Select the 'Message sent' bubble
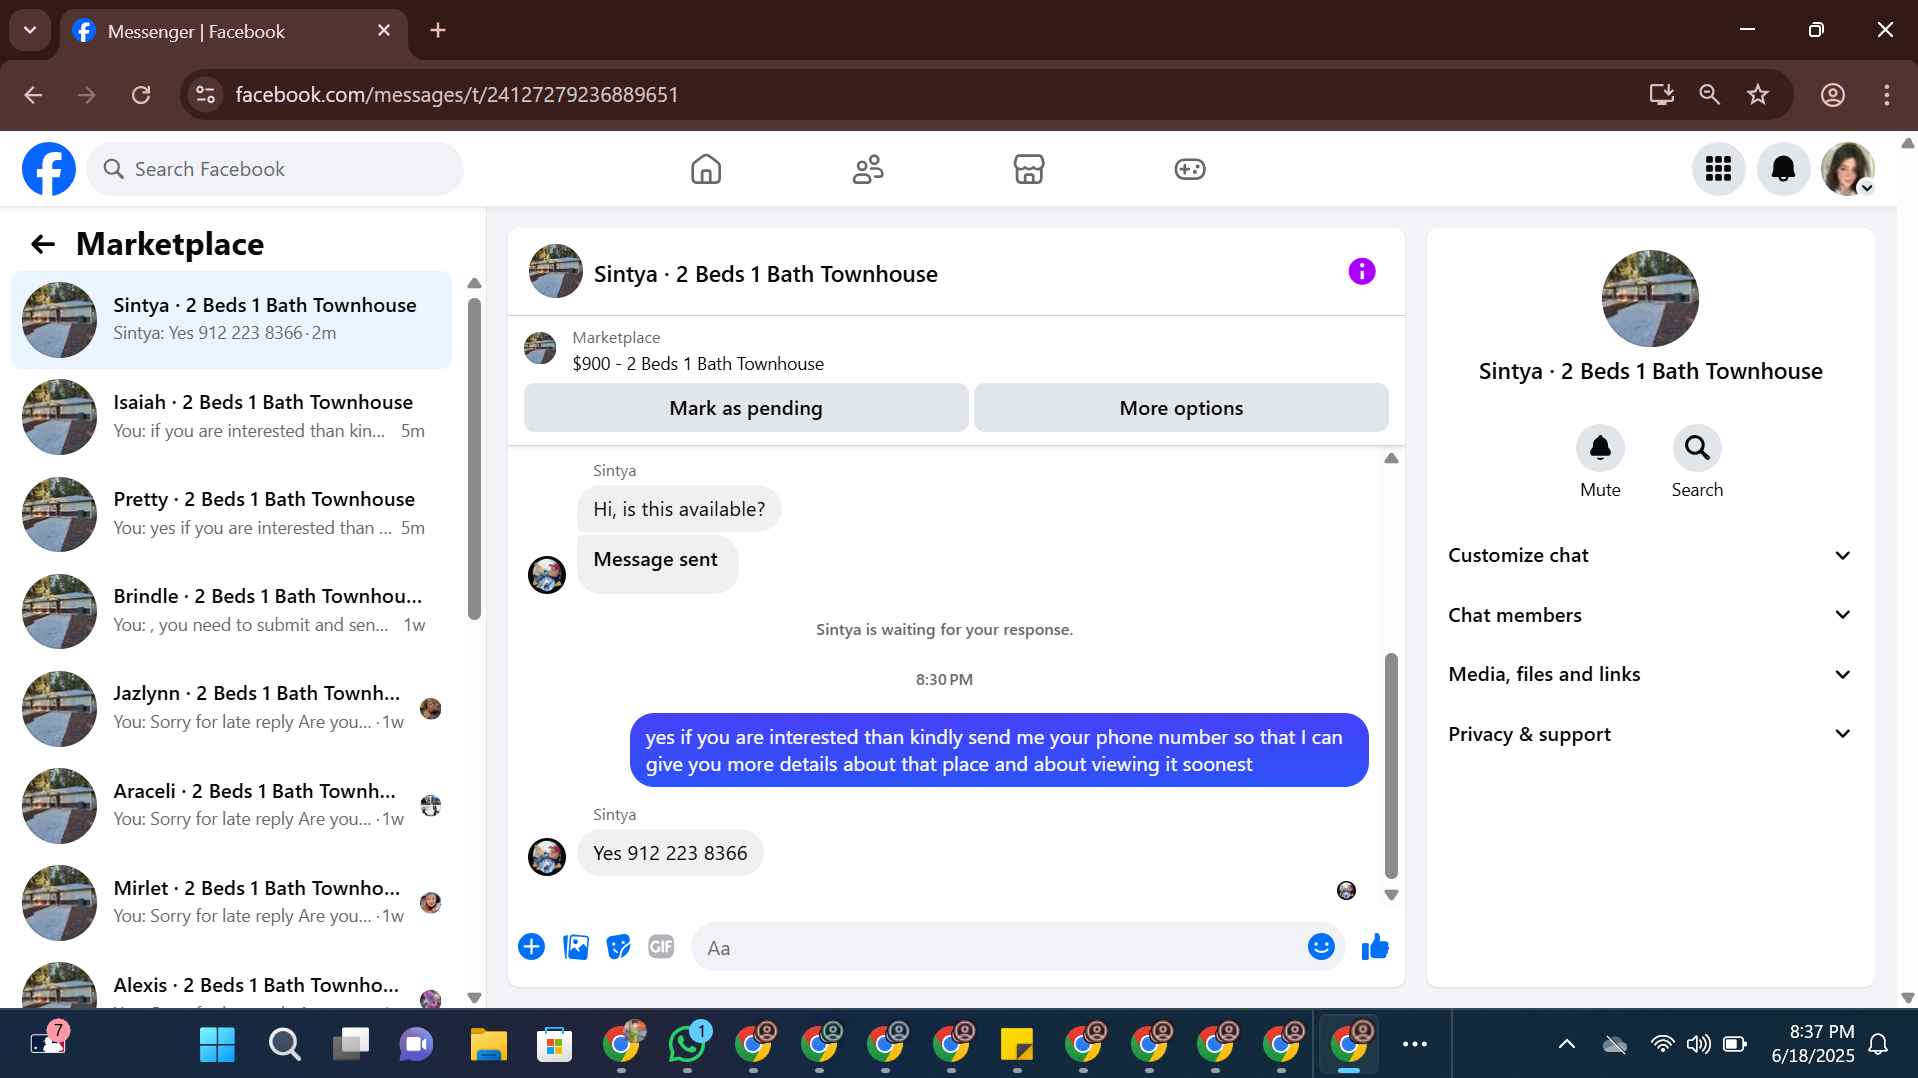The width and height of the screenshot is (1918, 1078). click(x=656, y=564)
